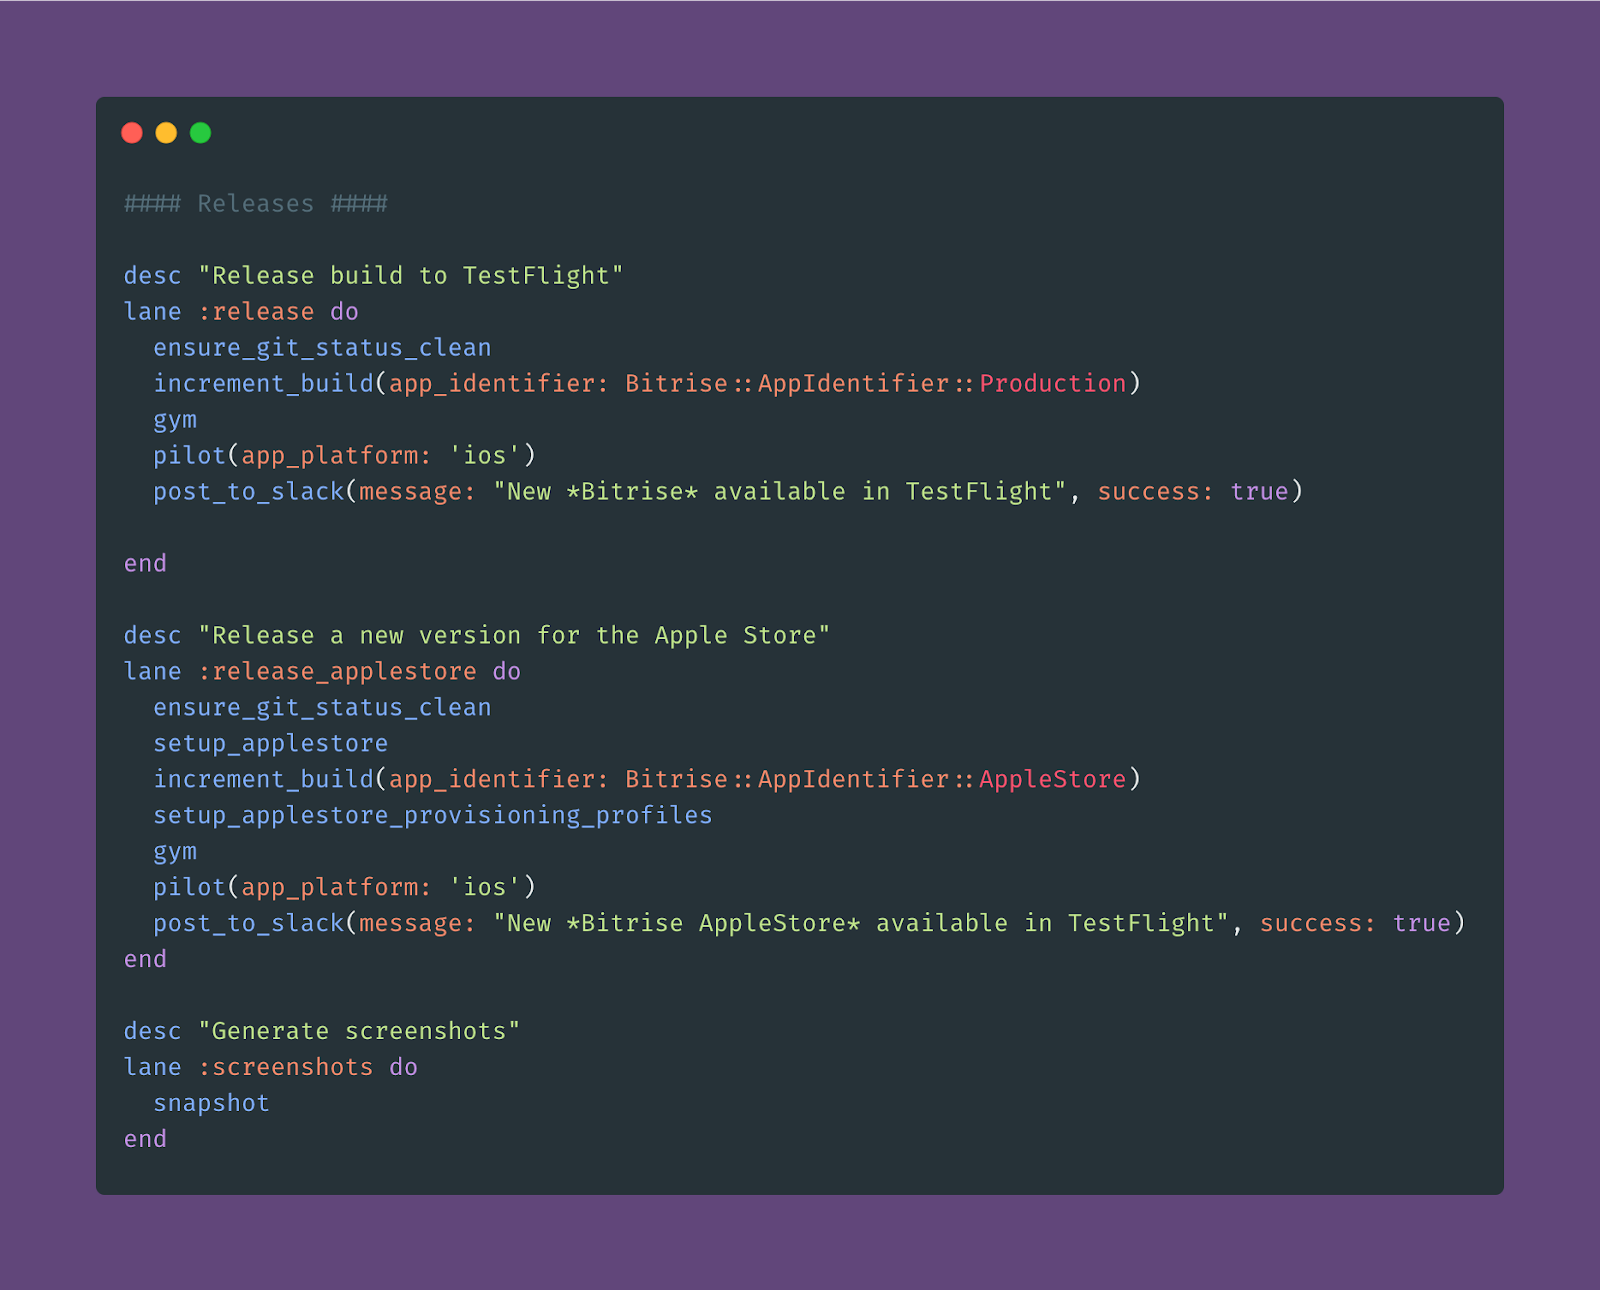
Task: Select "Release a new version for the Apple Store"
Action: 514,636
